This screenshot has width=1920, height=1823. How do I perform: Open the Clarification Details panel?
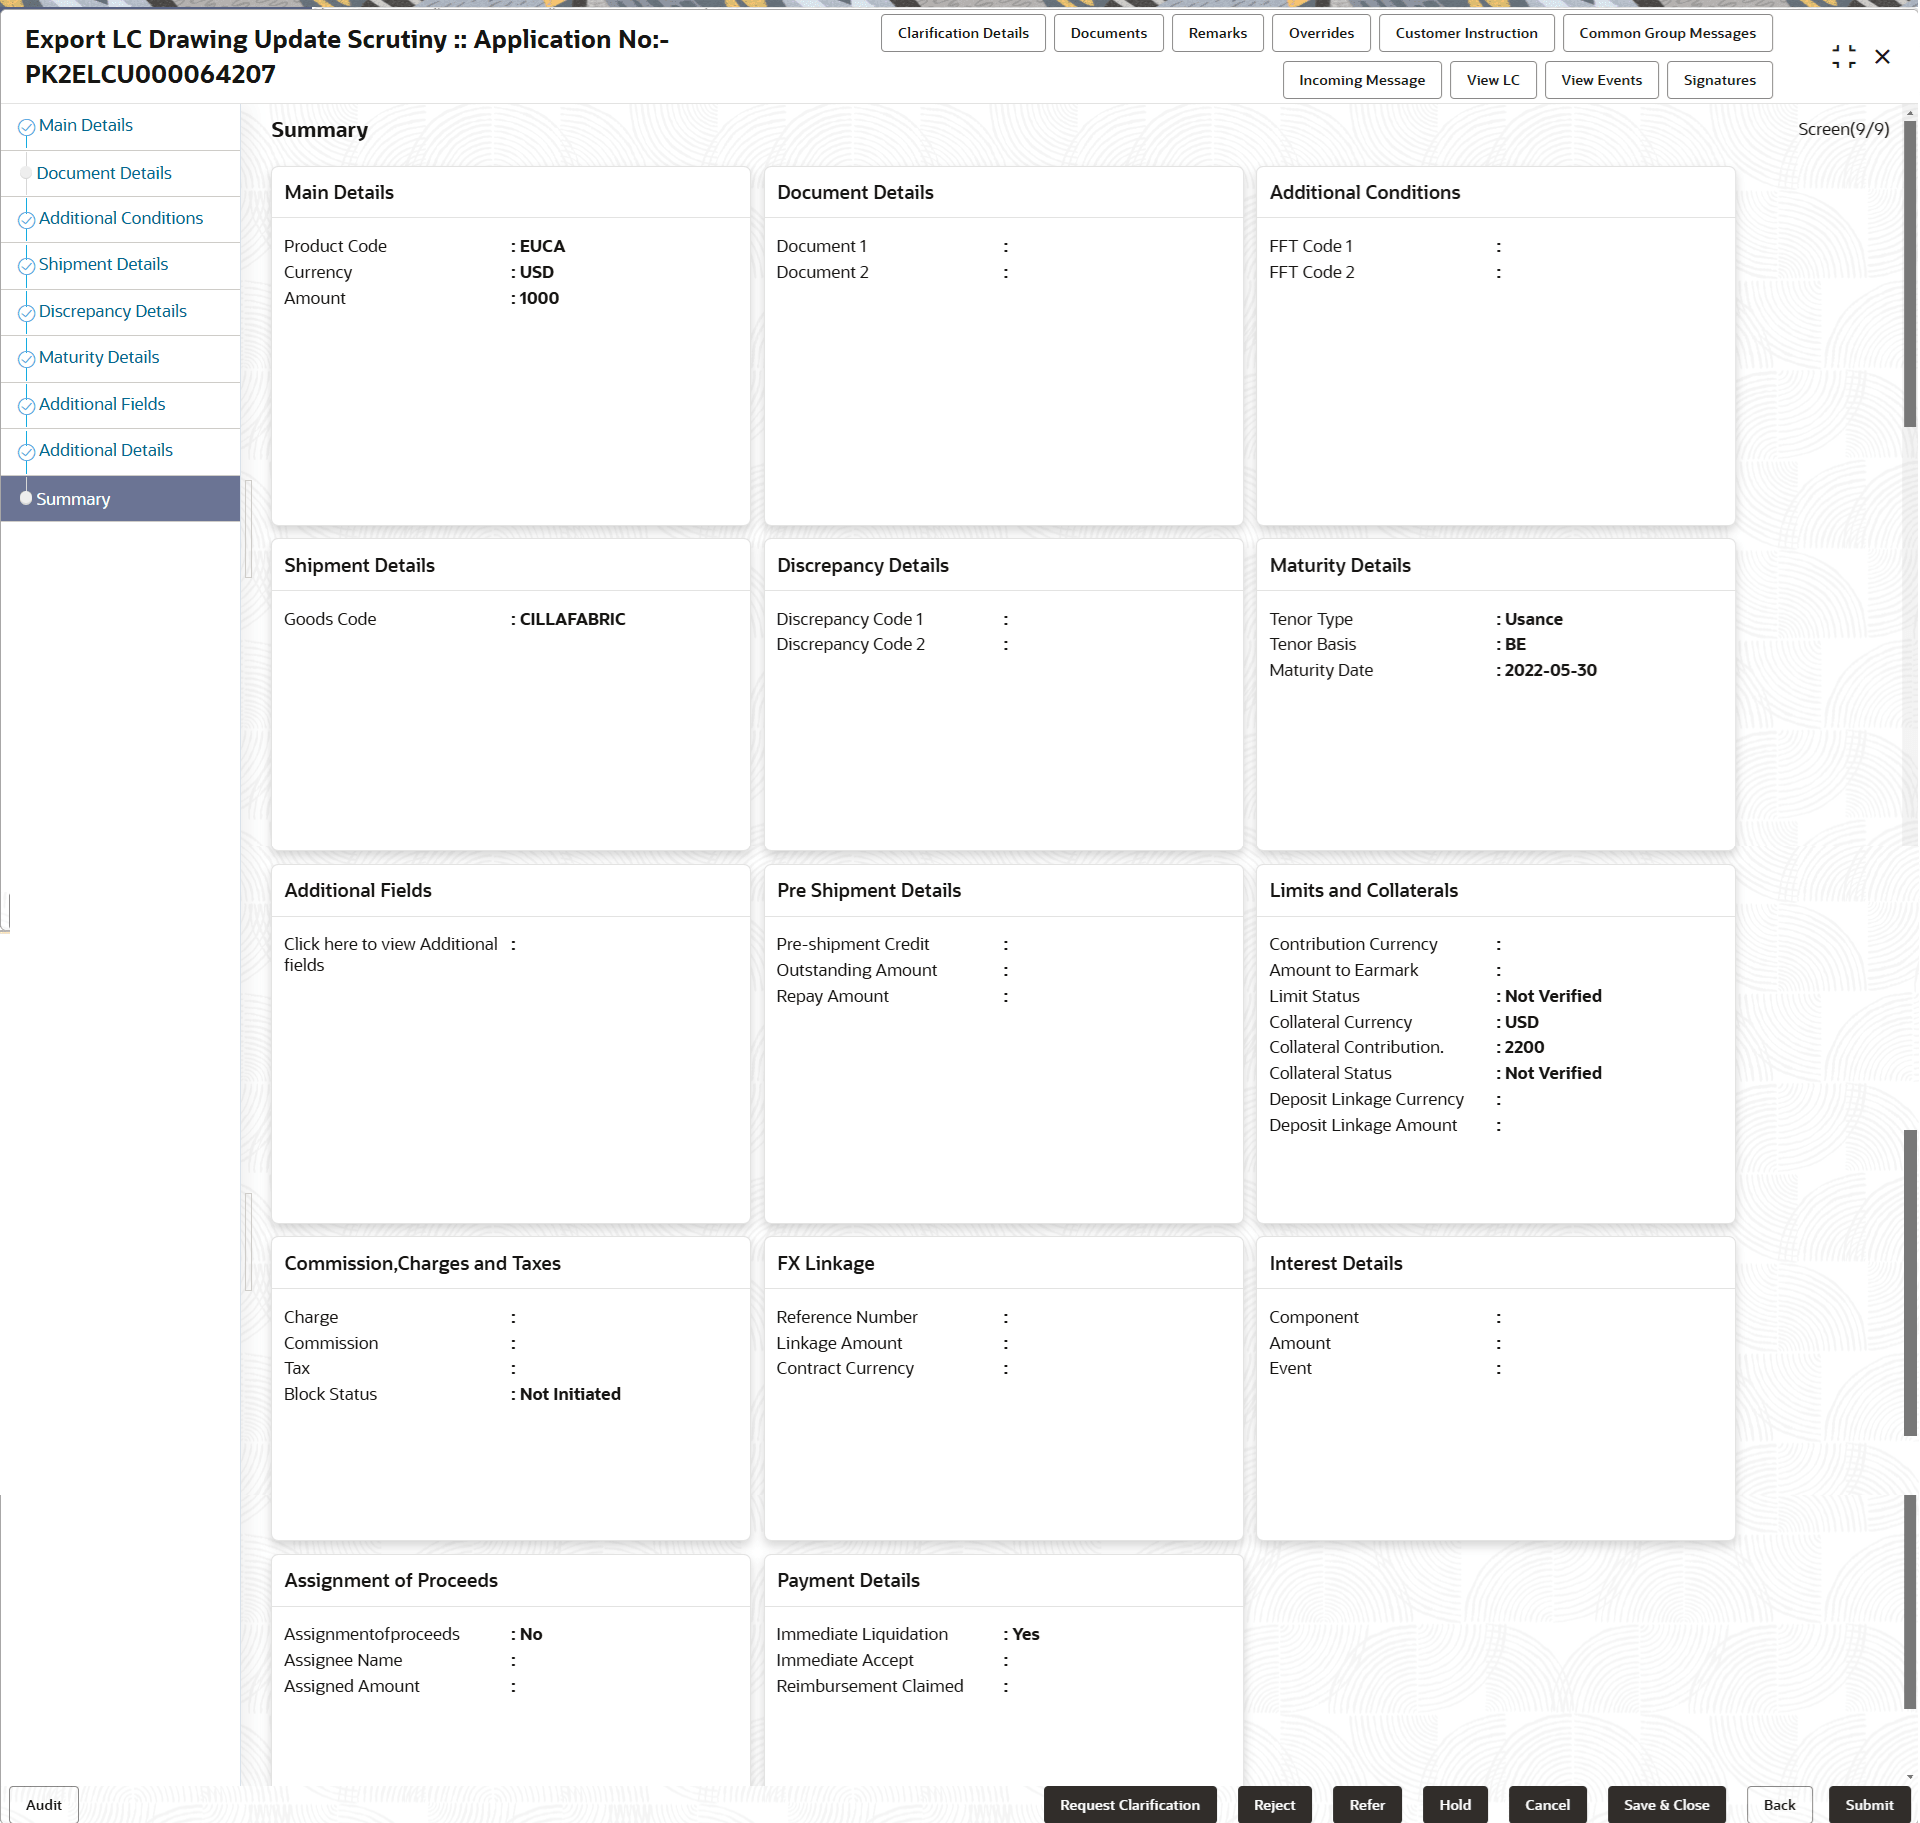pyautogui.click(x=962, y=32)
